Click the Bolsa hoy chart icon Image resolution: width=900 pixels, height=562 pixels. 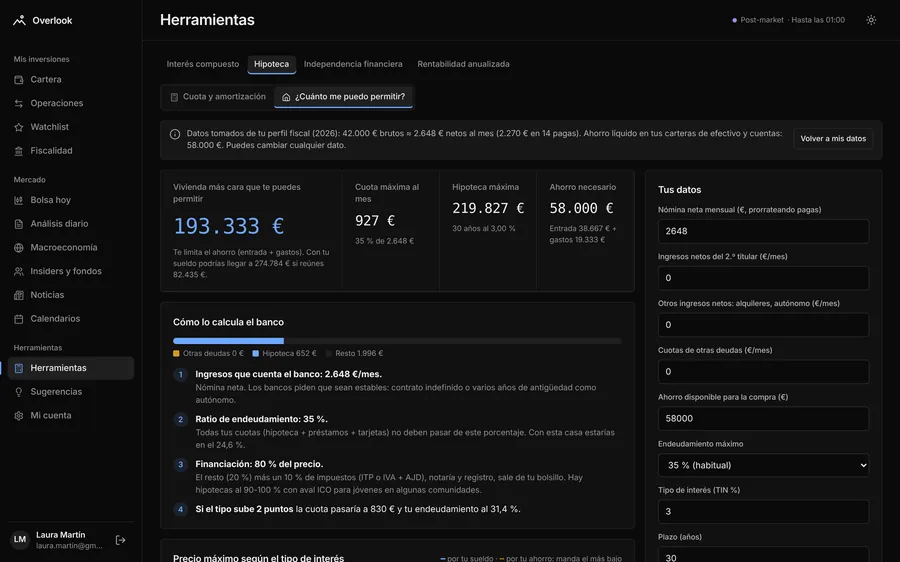(18, 200)
